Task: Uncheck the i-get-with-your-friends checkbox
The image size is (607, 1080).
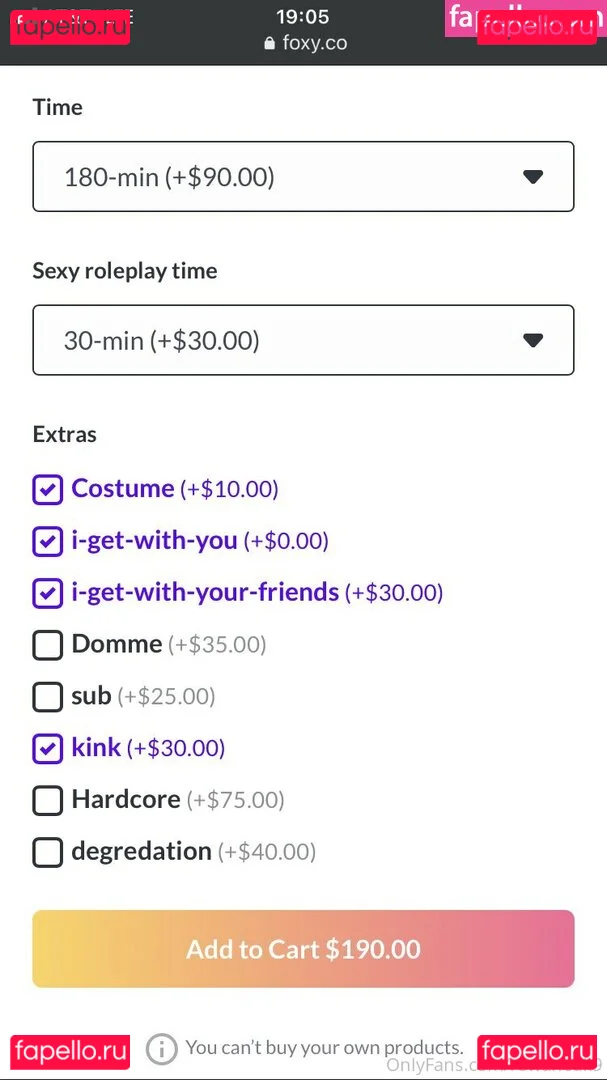Action: pos(48,593)
